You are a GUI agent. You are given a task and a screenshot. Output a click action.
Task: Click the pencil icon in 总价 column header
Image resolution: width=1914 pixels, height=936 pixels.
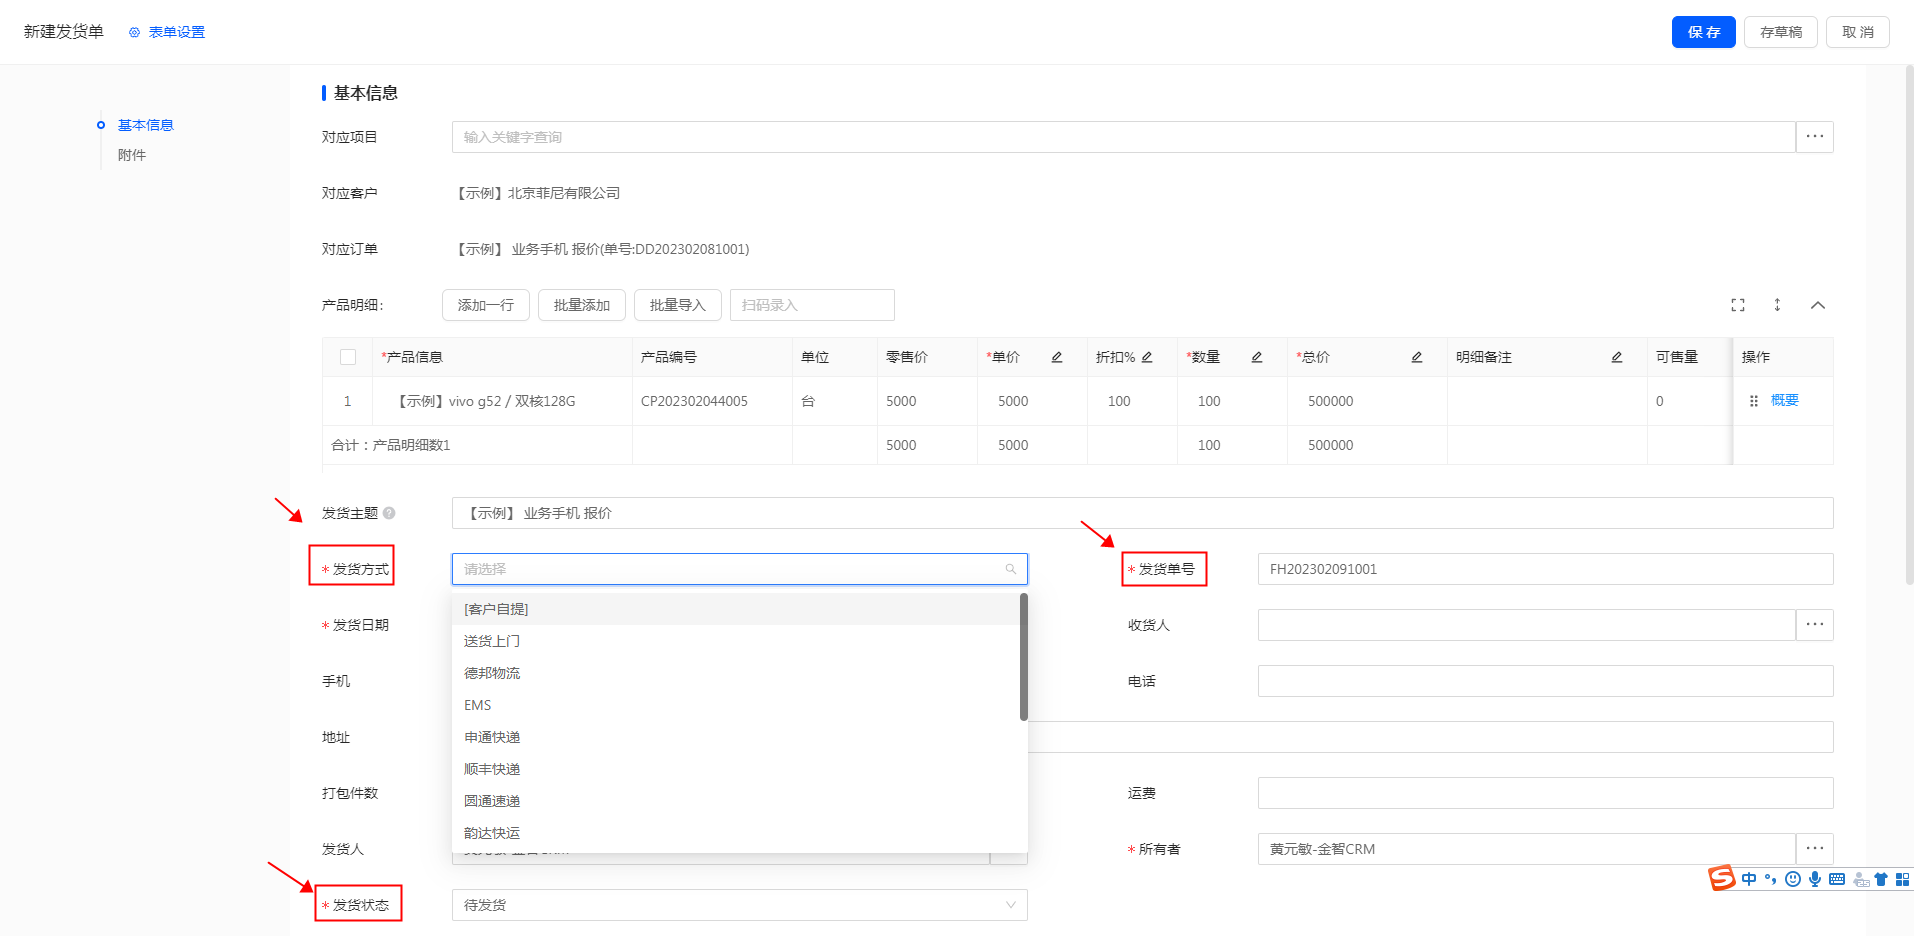click(1417, 357)
